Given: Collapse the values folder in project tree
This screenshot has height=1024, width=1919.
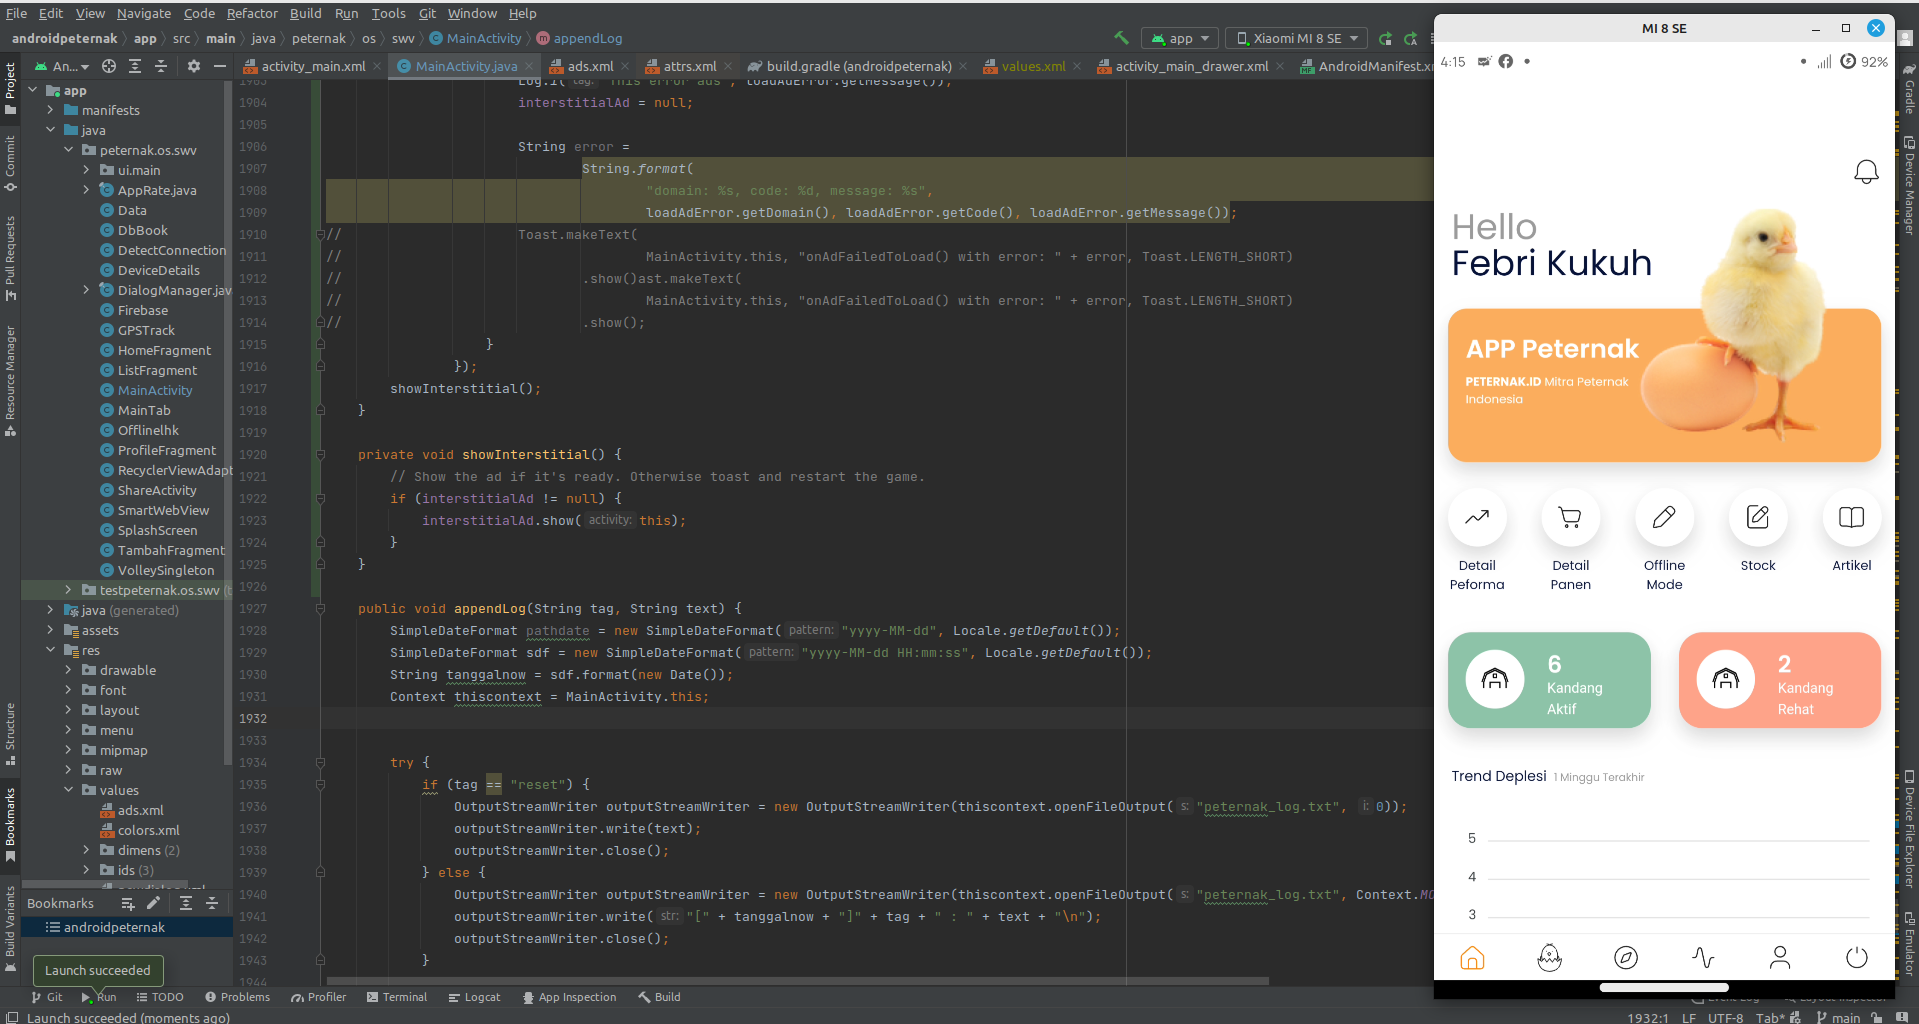Looking at the screenshot, I should [69, 790].
